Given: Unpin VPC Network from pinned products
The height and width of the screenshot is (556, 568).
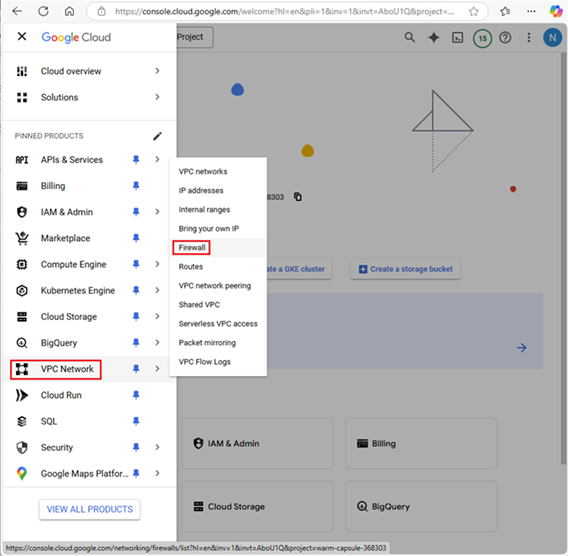Looking at the screenshot, I should (x=136, y=369).
